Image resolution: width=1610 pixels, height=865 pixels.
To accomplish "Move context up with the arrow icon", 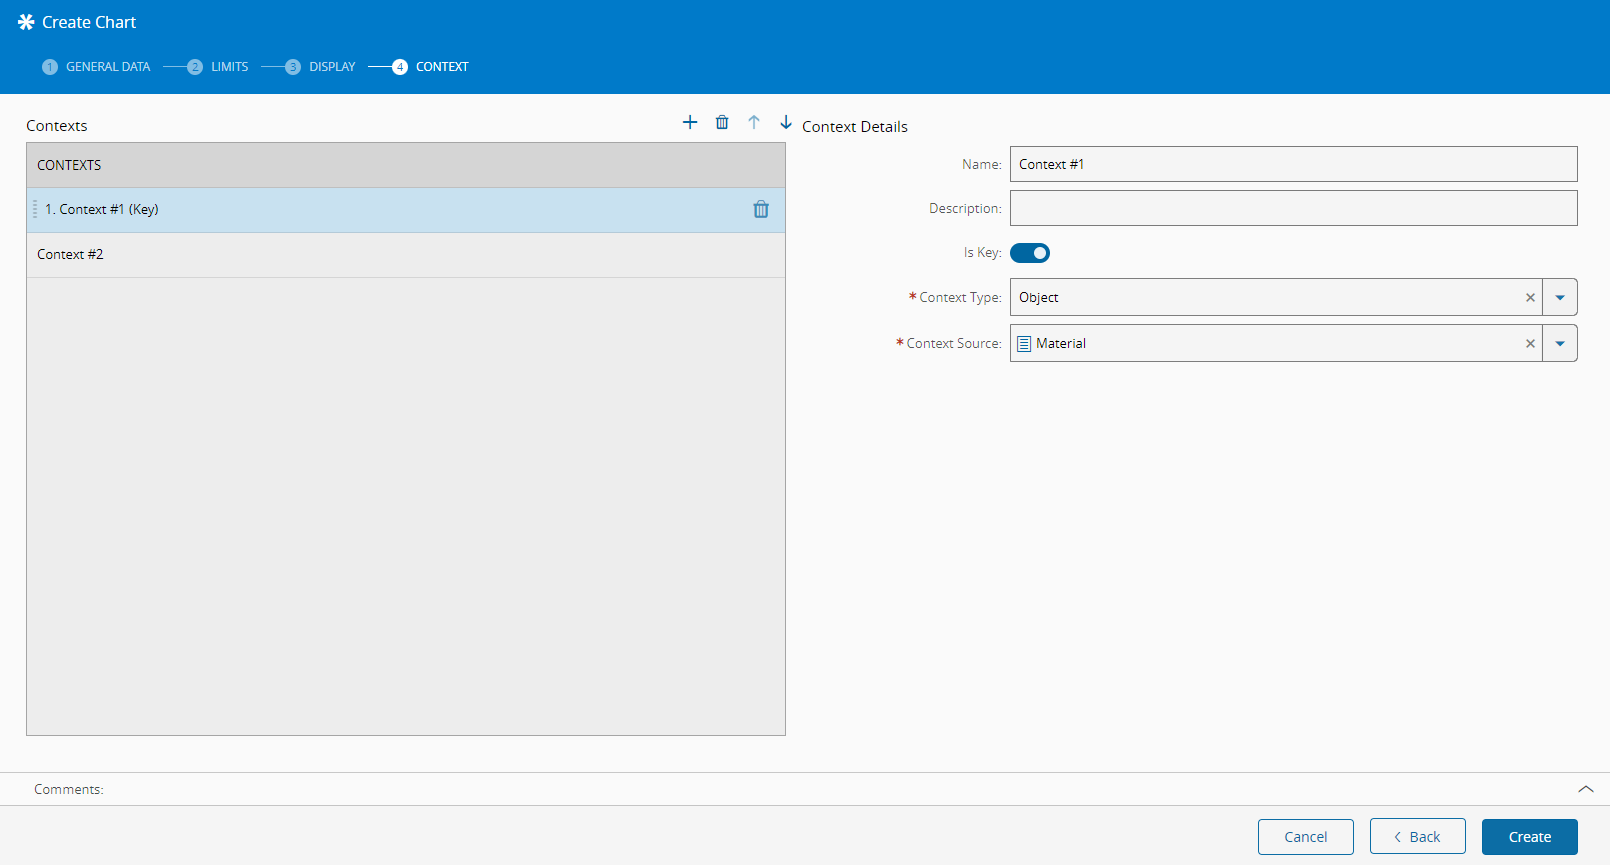I will [x=754, y=122].
